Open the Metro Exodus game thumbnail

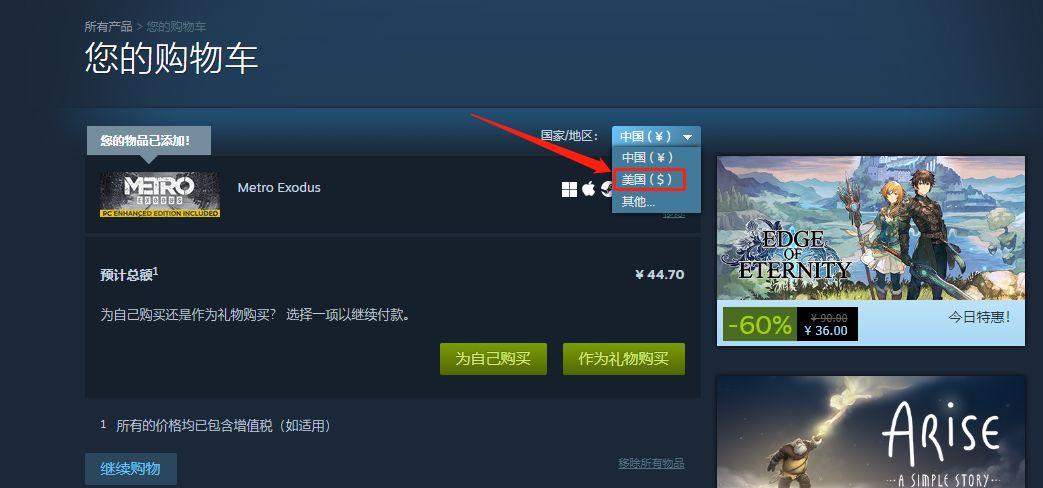coord(160,194)
